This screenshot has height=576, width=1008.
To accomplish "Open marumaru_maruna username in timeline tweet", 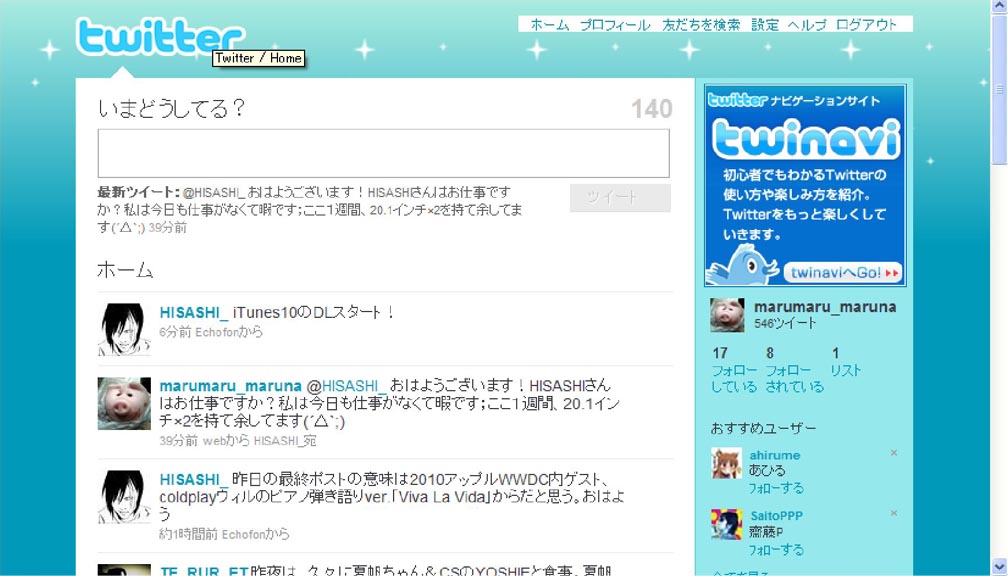I will (x=230, y=386).
